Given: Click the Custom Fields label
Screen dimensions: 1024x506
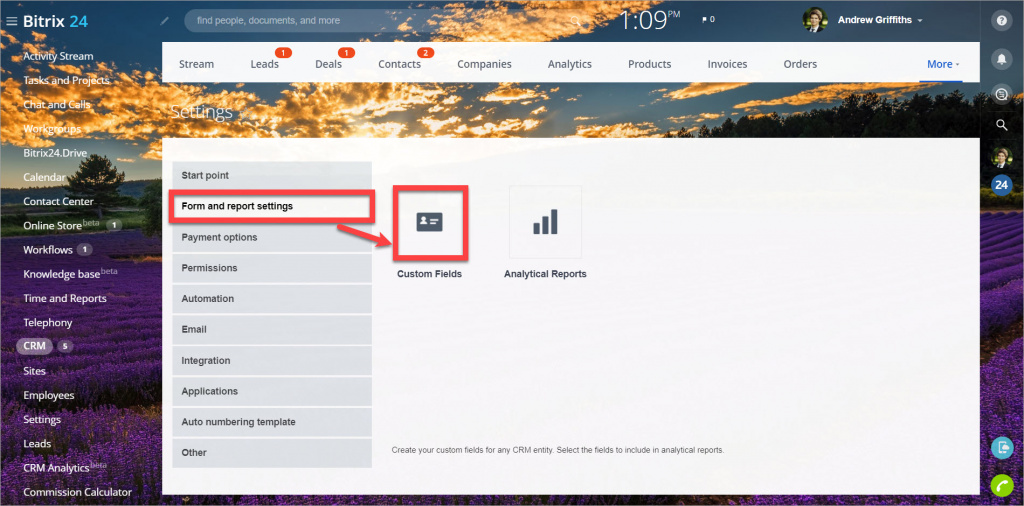Looking at the screenshot, I should [429, 274].
